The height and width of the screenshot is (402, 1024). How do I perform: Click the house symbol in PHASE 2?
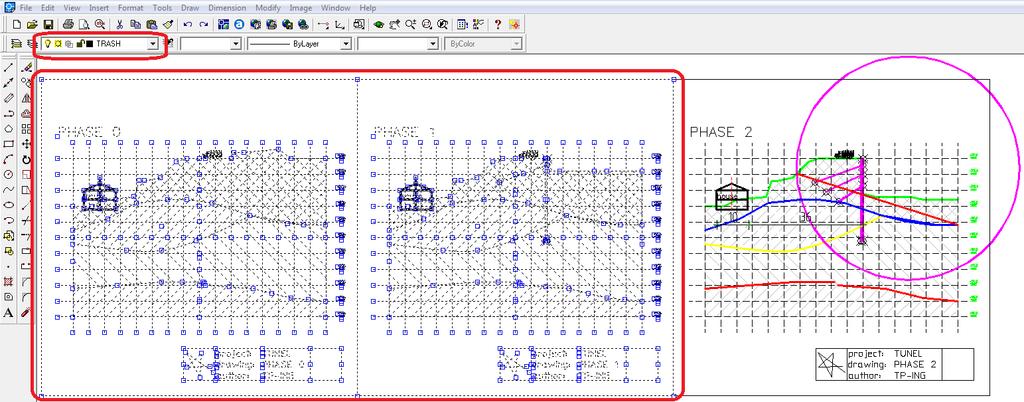[730, 195]
